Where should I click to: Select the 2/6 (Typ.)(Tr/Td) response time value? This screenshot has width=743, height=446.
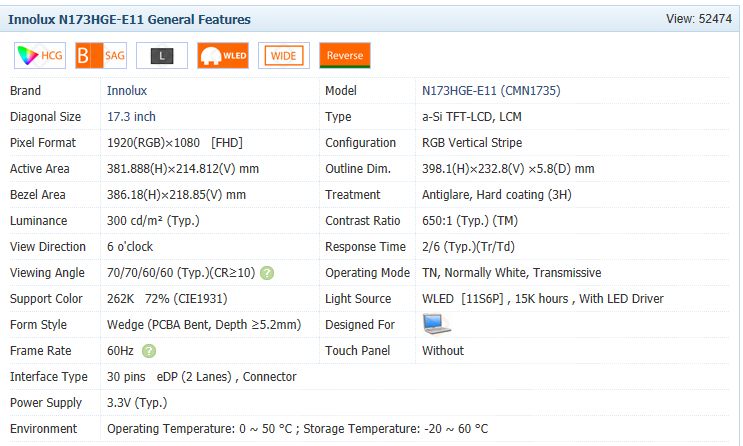(468, 247)
